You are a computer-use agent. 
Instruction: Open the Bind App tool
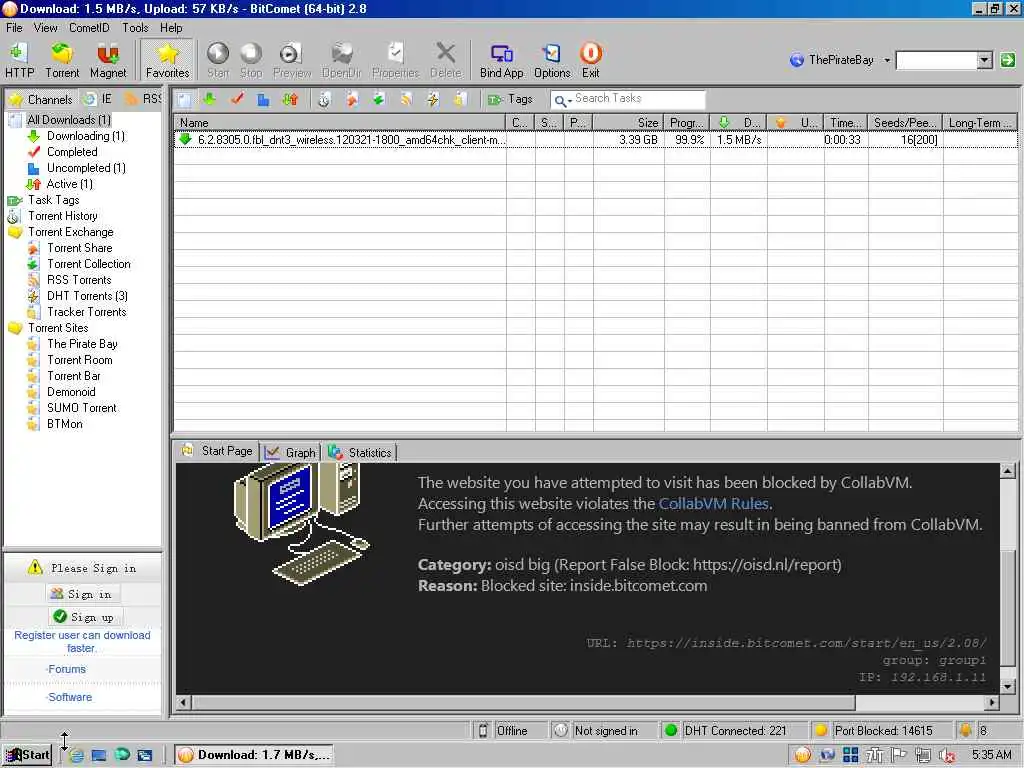click(x=502, y=60)
